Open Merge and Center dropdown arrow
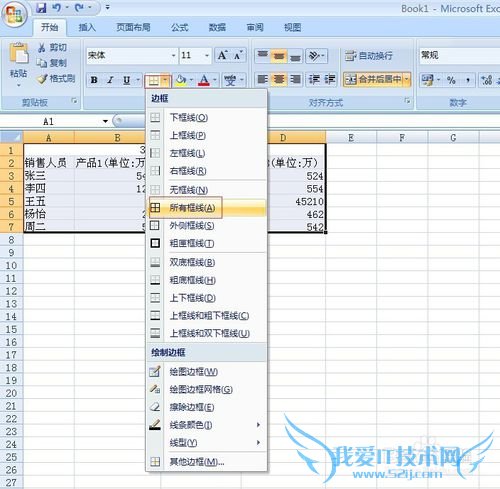This screenshot has height=489, width=500. (x=407, y=80)
